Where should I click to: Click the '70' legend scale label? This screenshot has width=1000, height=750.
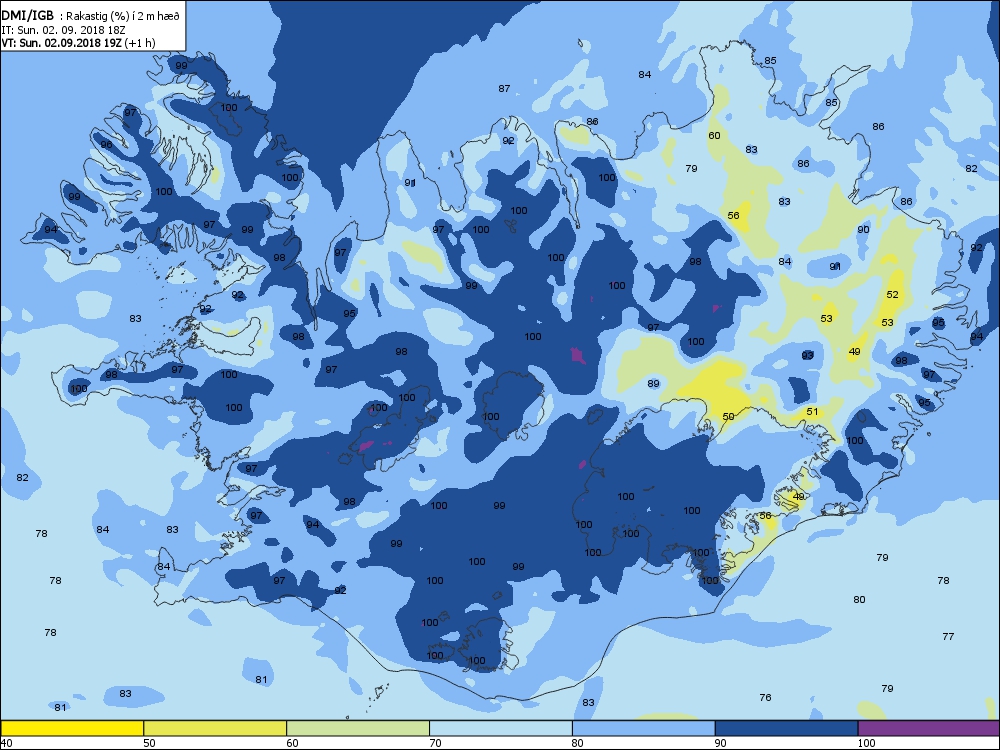pyautogui.click(x=436, y=743)
